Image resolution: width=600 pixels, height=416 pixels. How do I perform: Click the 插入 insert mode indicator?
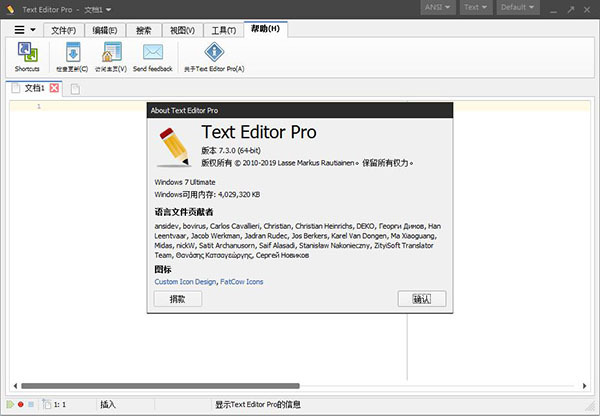point(108,404)
